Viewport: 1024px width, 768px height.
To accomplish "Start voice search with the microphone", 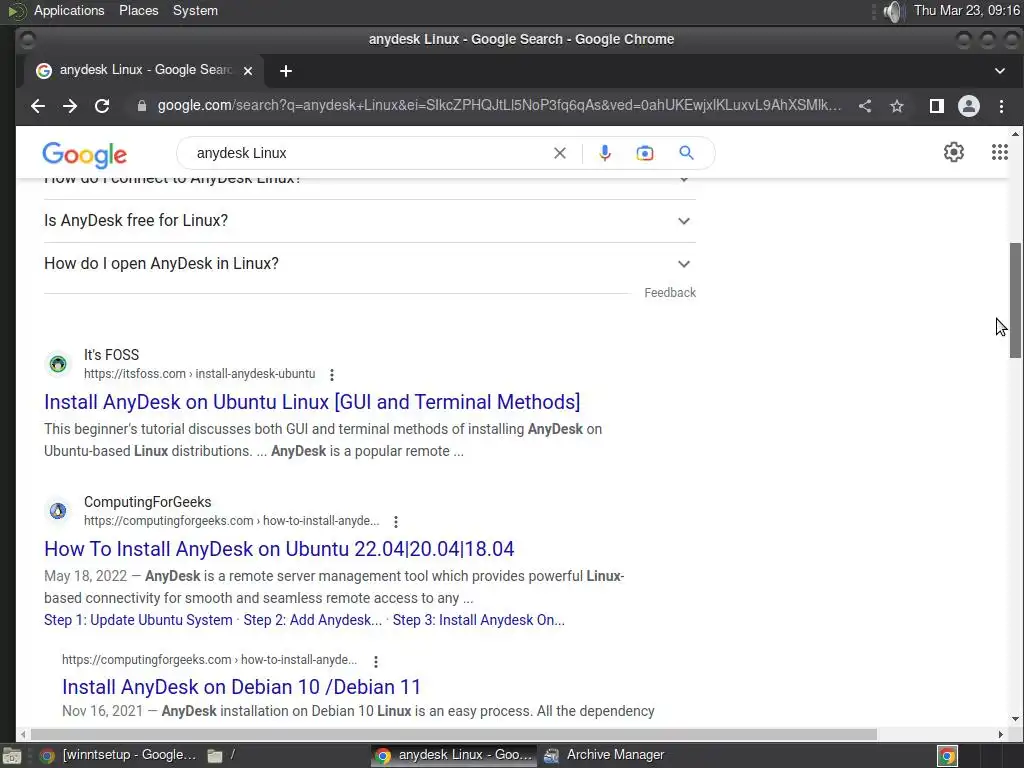I will [x=605, y=153].
